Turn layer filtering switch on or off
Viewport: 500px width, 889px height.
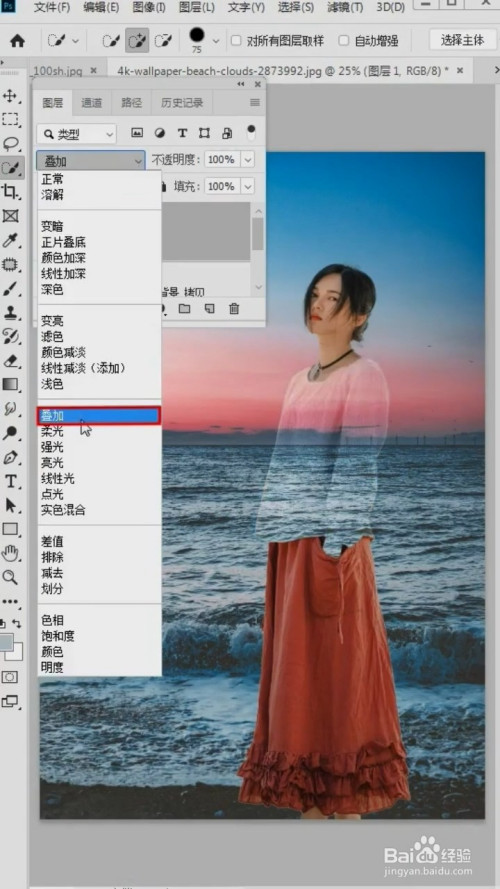click(251, 133)
